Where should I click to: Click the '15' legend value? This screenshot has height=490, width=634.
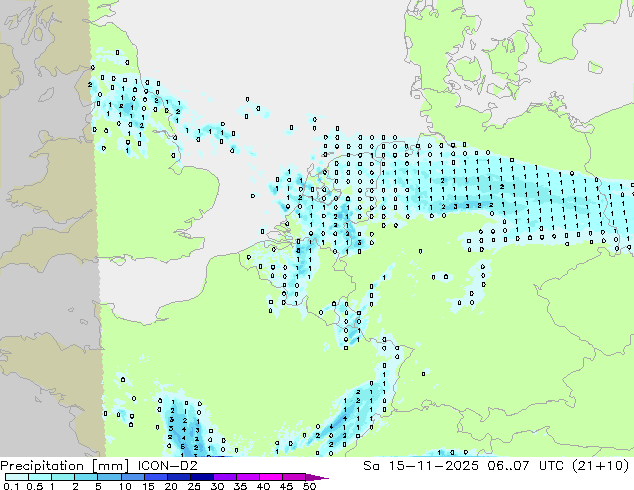pos(148,486)
